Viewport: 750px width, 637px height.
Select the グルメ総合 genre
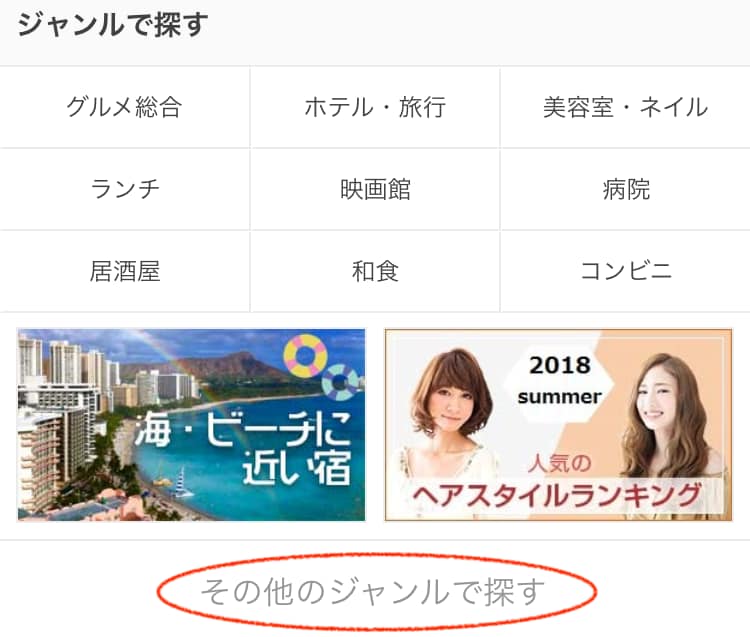coord(124,107)
